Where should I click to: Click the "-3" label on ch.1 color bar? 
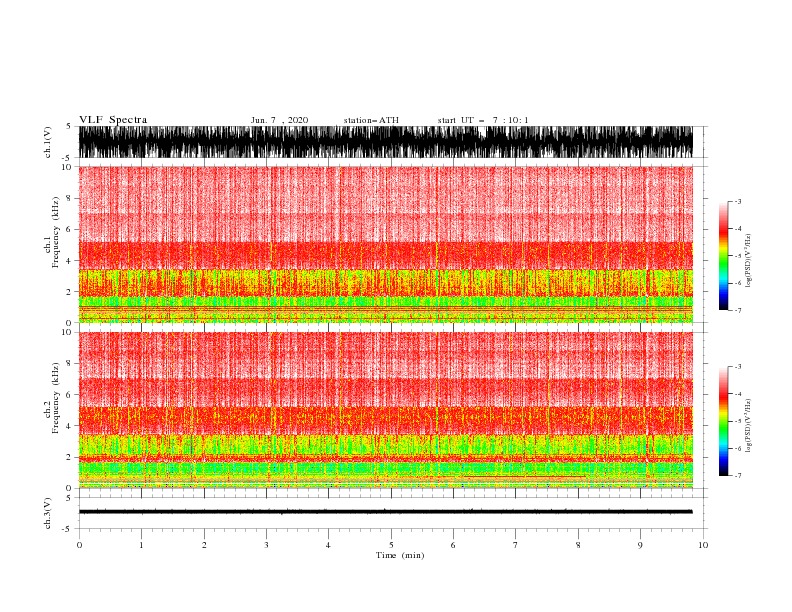[x=738, y=201]
